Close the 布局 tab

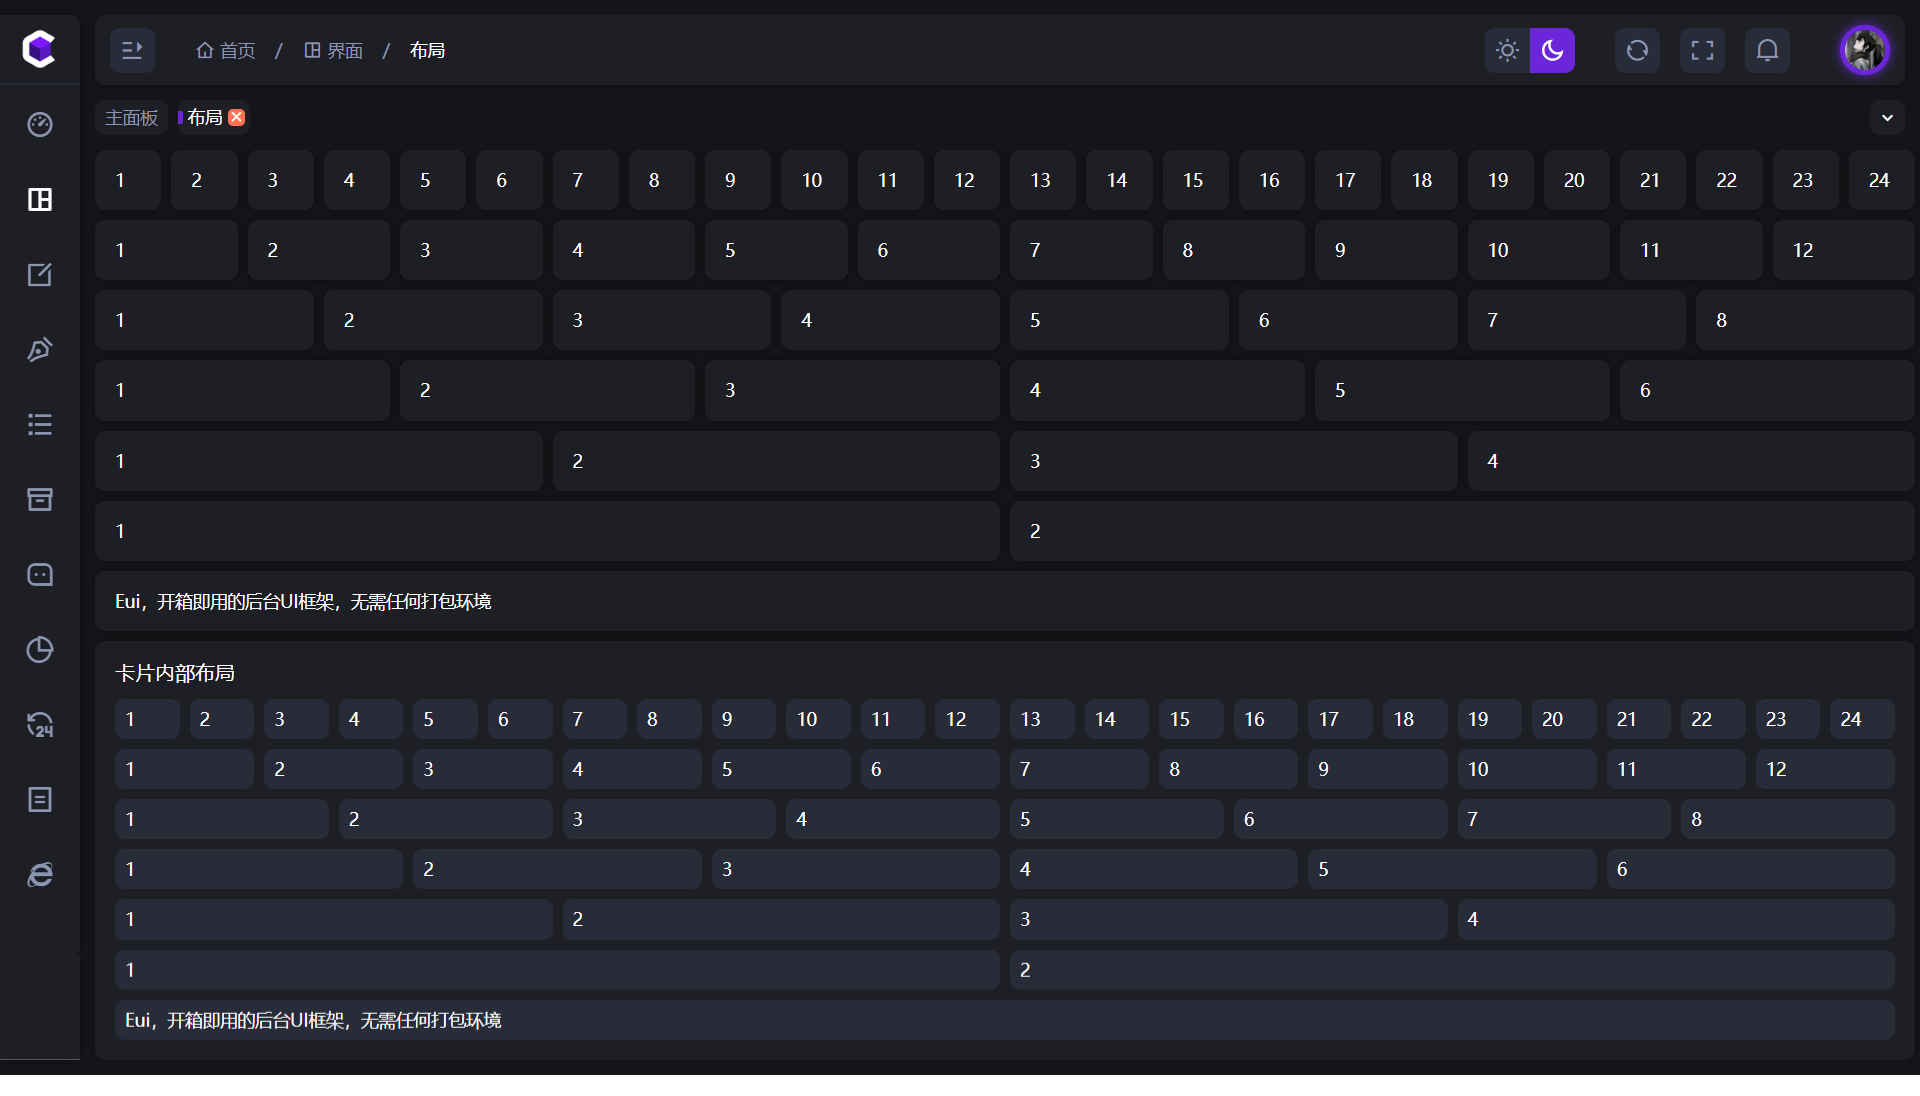coord(237,118)
